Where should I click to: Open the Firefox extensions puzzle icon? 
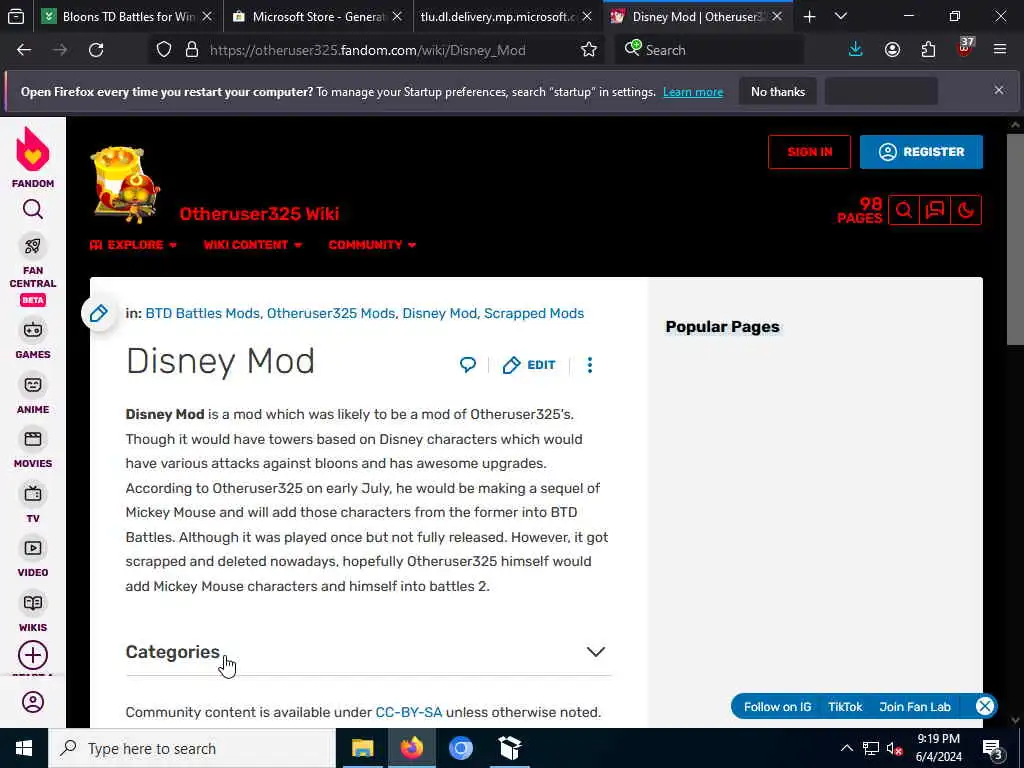point(928,50)
